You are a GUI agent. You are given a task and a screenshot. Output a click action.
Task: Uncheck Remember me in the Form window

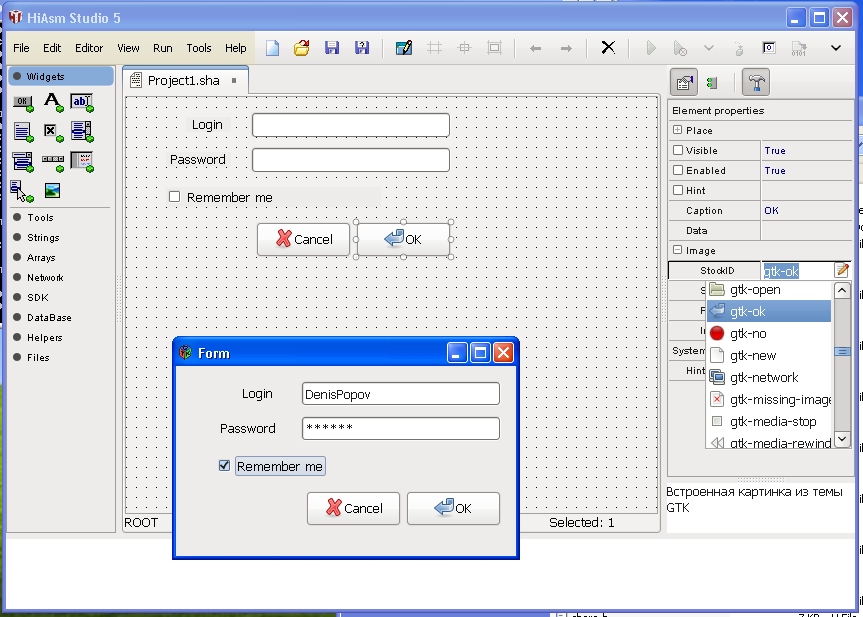click(224, 466)
